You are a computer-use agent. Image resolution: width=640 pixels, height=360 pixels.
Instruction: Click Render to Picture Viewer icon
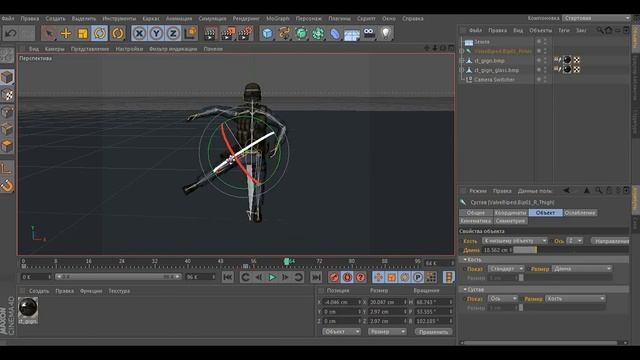(x=228, y=33)
